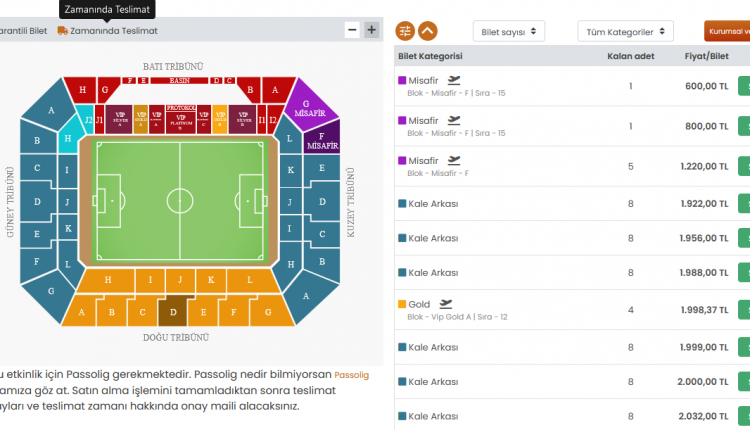Viewport: 750px width, 430px height.
Task: Select dark purple F Misafir block
Action: pos(320,140)
